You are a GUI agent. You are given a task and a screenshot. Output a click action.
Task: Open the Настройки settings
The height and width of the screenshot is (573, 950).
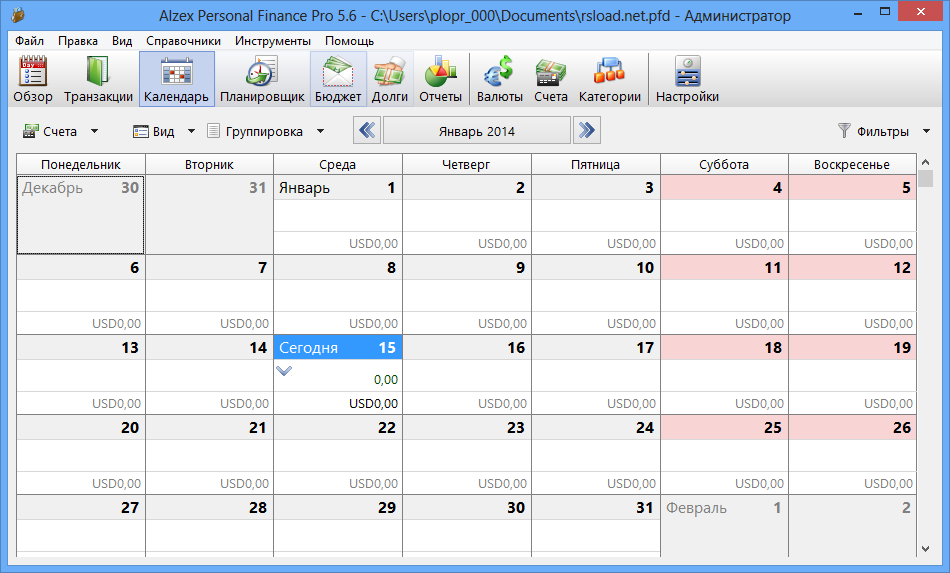[687, 79]
